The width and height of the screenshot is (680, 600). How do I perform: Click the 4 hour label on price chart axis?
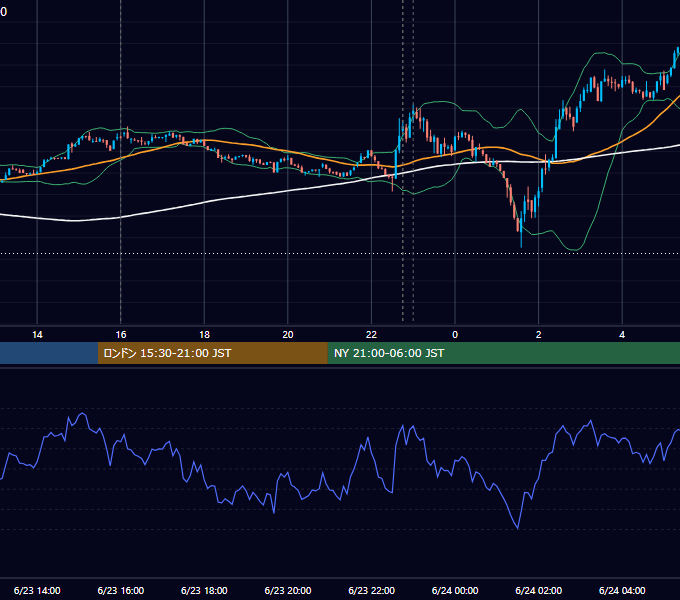[x=622, y=335]
